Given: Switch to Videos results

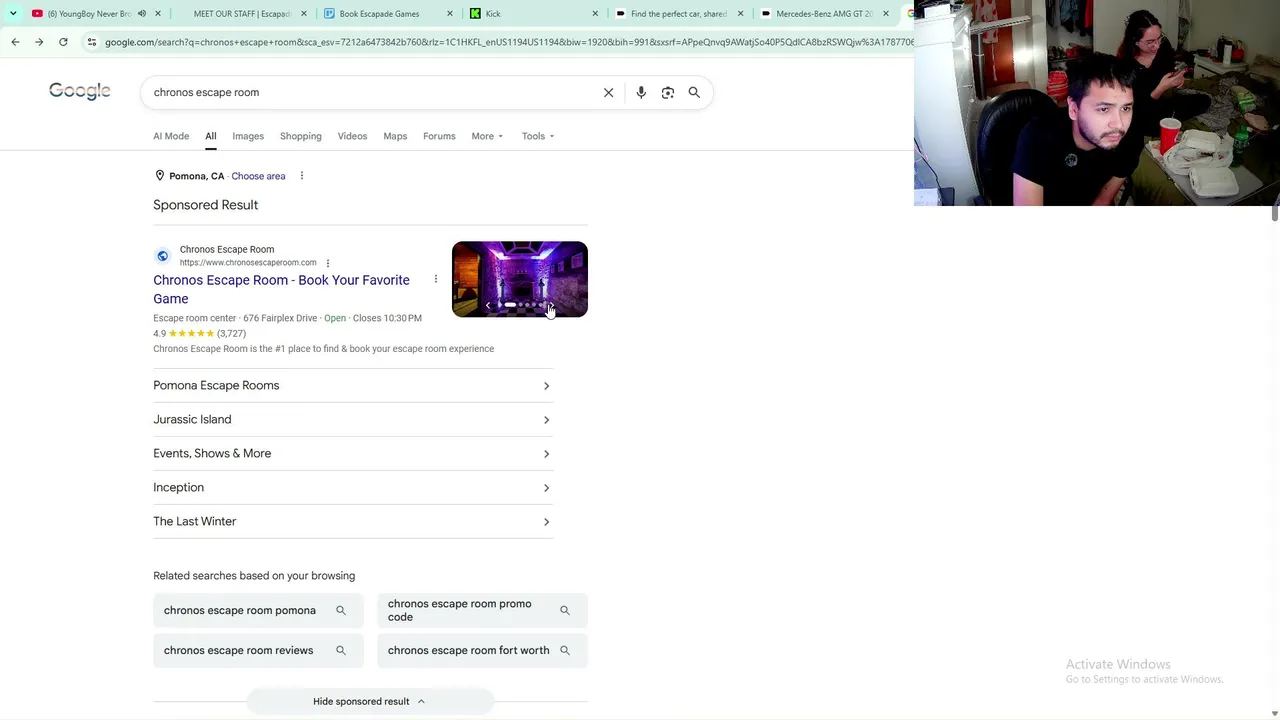Looking at the screenshot, I should pyautogui.click(x=352, y=136).
